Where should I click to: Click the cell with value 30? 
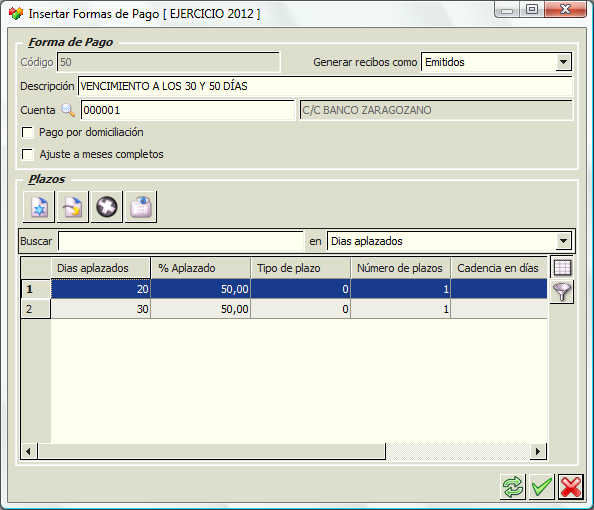coord(101,309)
